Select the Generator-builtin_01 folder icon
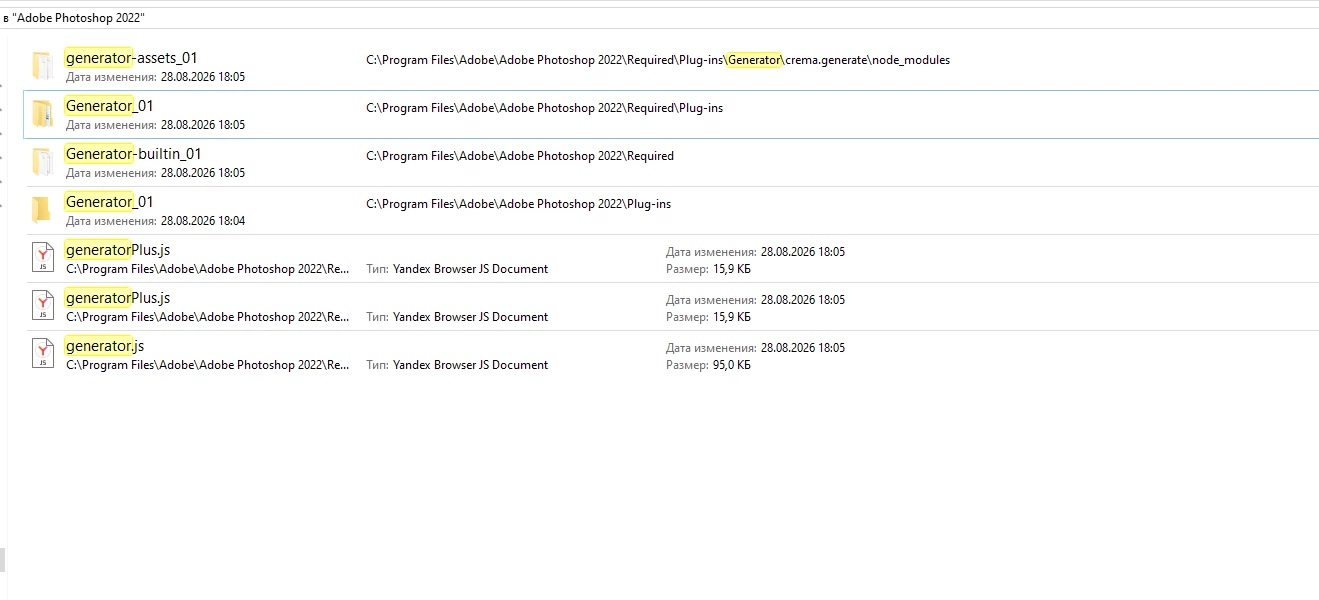 (x=42, y=162)
